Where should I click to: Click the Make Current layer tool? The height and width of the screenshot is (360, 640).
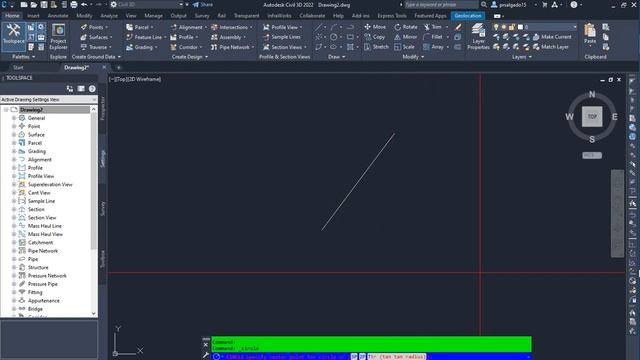[552, 37]
